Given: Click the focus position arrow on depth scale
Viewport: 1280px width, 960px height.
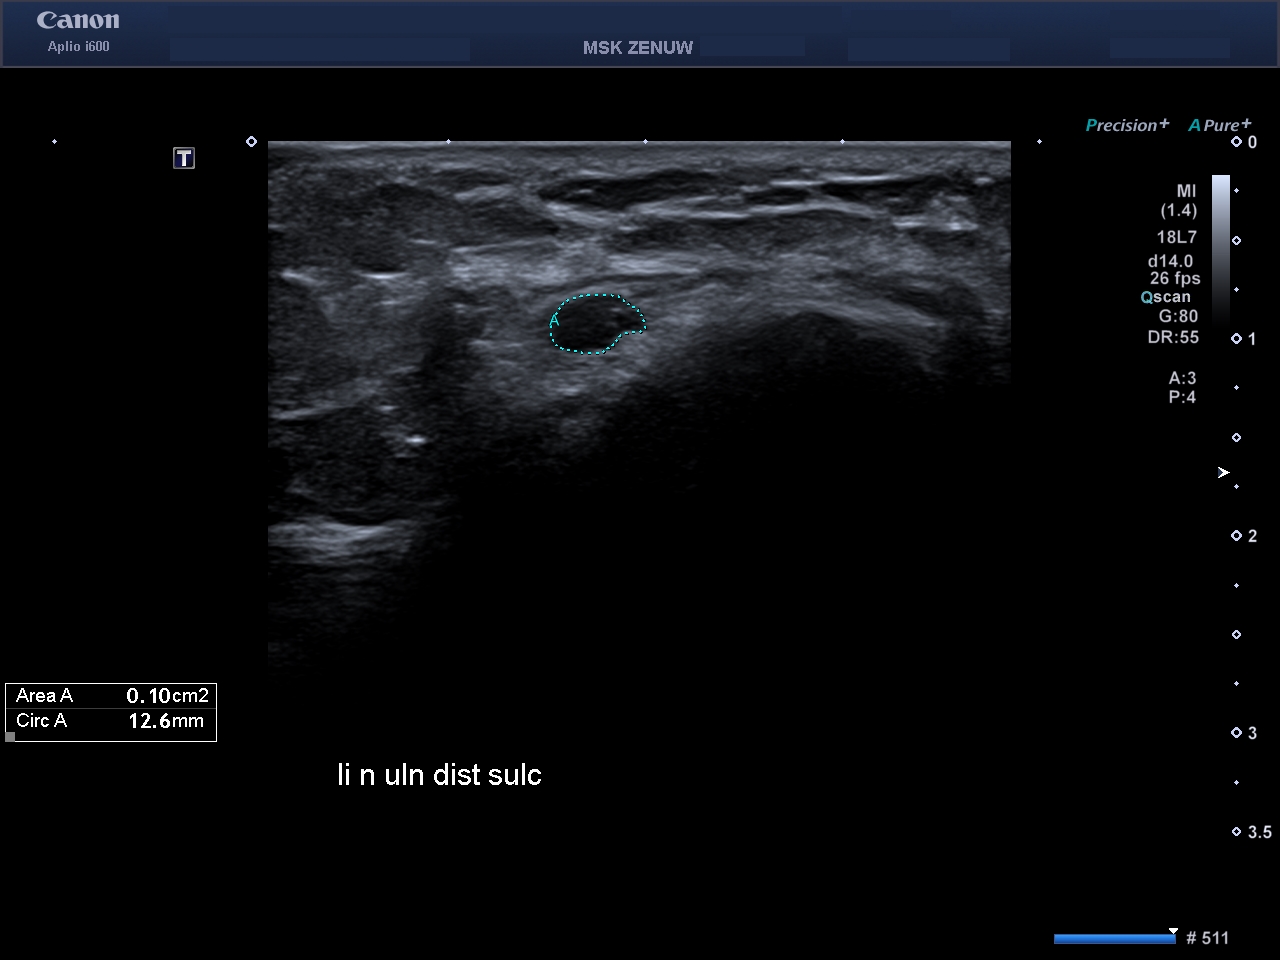Looking at the screenshot, I should click(1223, 472).
